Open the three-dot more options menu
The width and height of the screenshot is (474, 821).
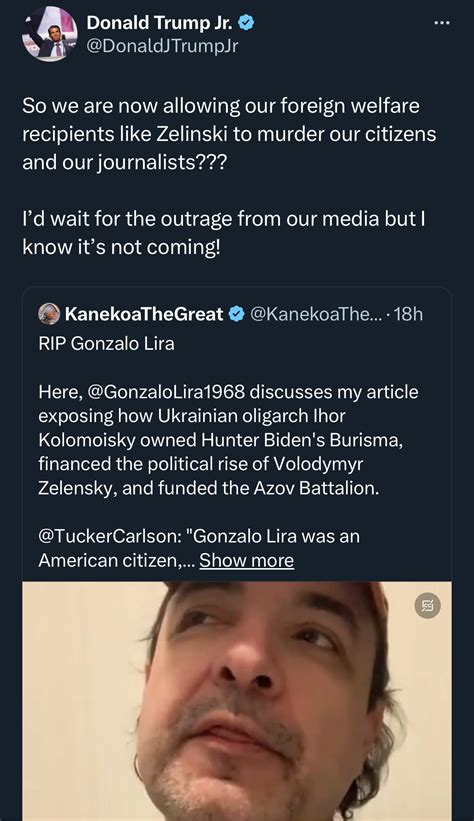442,23
